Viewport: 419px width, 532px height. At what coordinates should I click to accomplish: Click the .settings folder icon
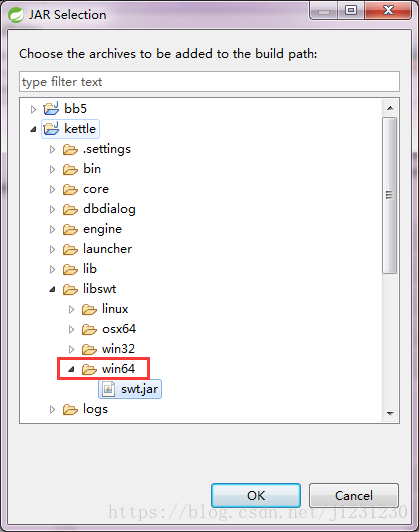[70, 149]
